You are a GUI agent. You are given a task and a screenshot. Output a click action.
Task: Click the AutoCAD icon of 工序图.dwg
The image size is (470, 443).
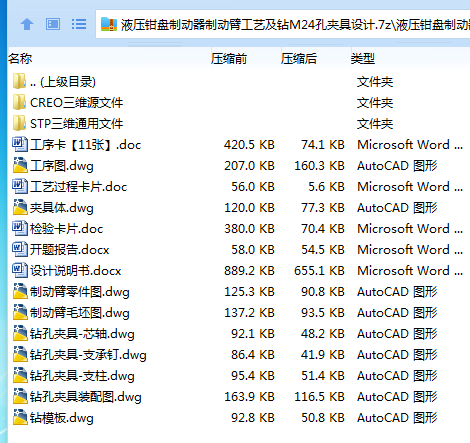tap(20, 165)
